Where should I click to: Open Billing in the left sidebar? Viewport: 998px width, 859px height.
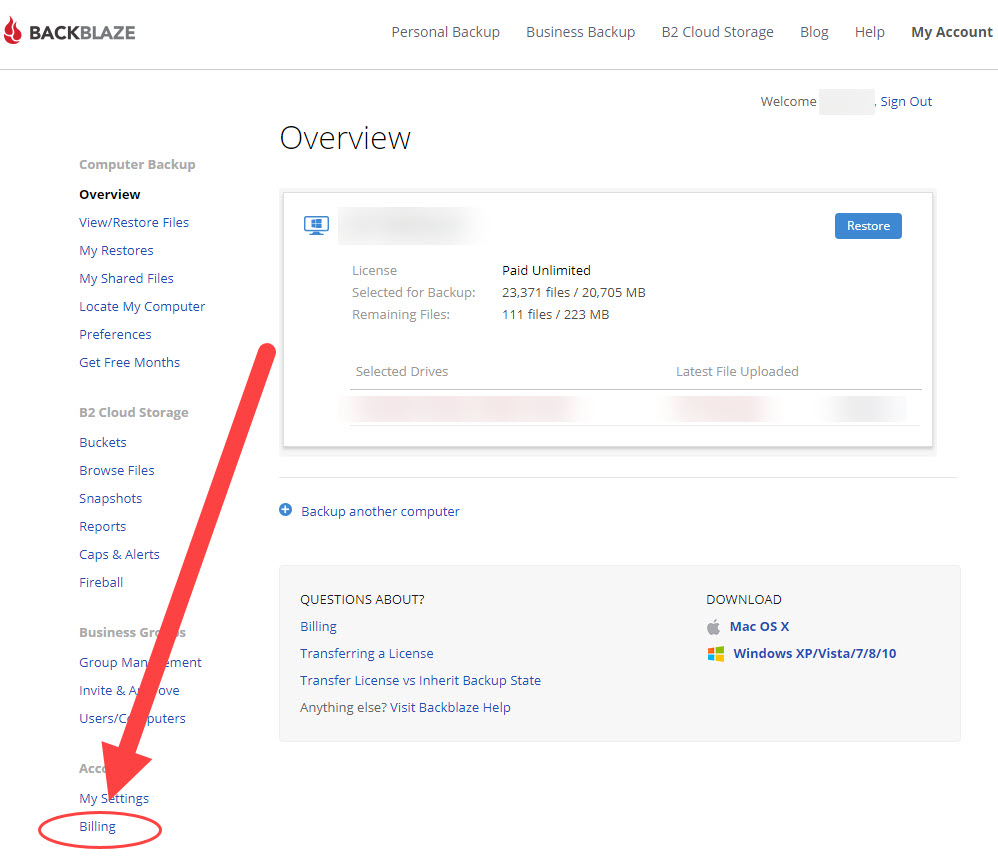[97, 827]
